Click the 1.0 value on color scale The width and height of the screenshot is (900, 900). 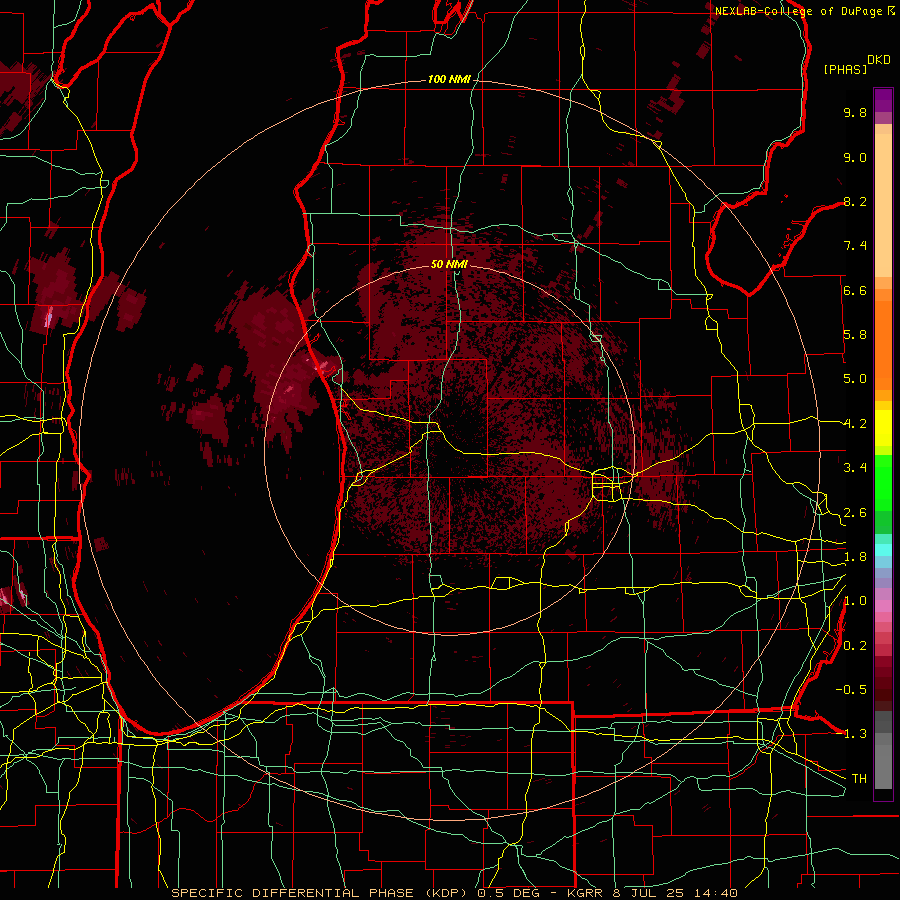(x=855, y=601)
